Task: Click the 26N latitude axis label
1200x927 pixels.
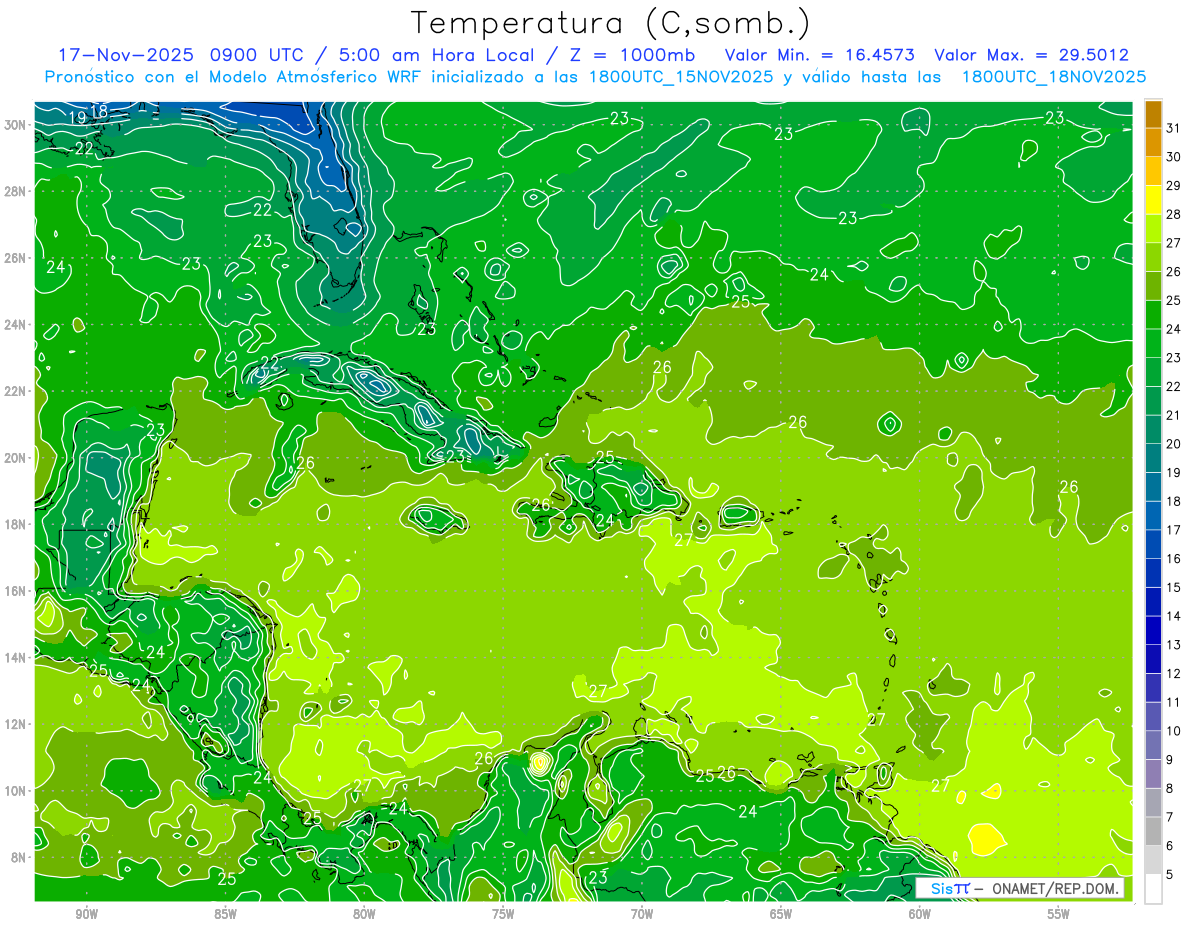Action: (15, 258)
